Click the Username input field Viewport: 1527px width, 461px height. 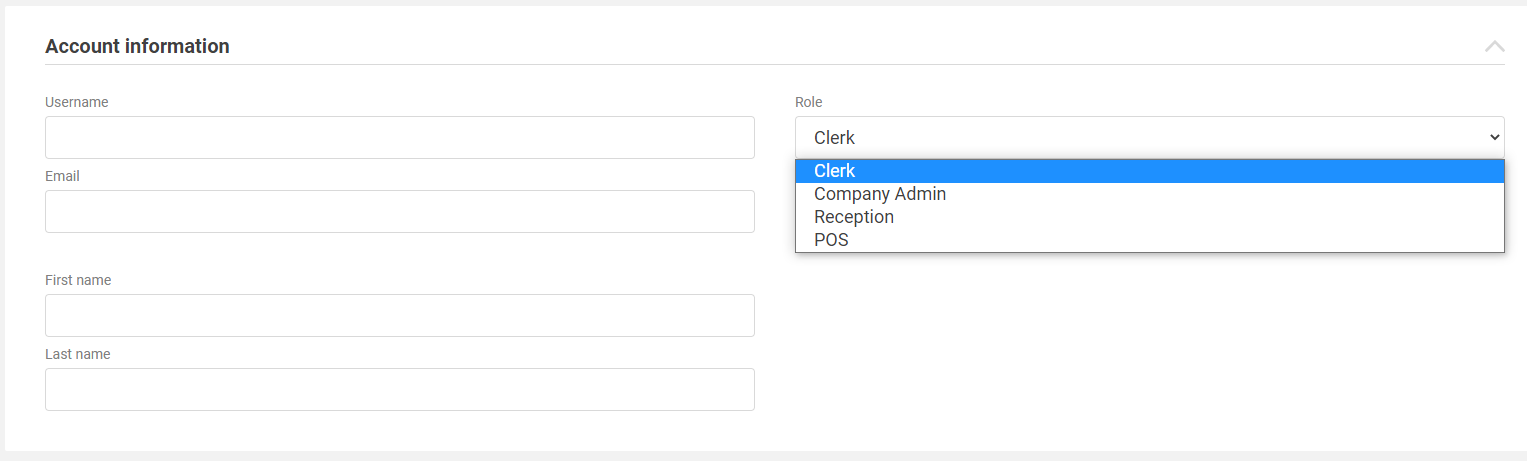(399, 137)
